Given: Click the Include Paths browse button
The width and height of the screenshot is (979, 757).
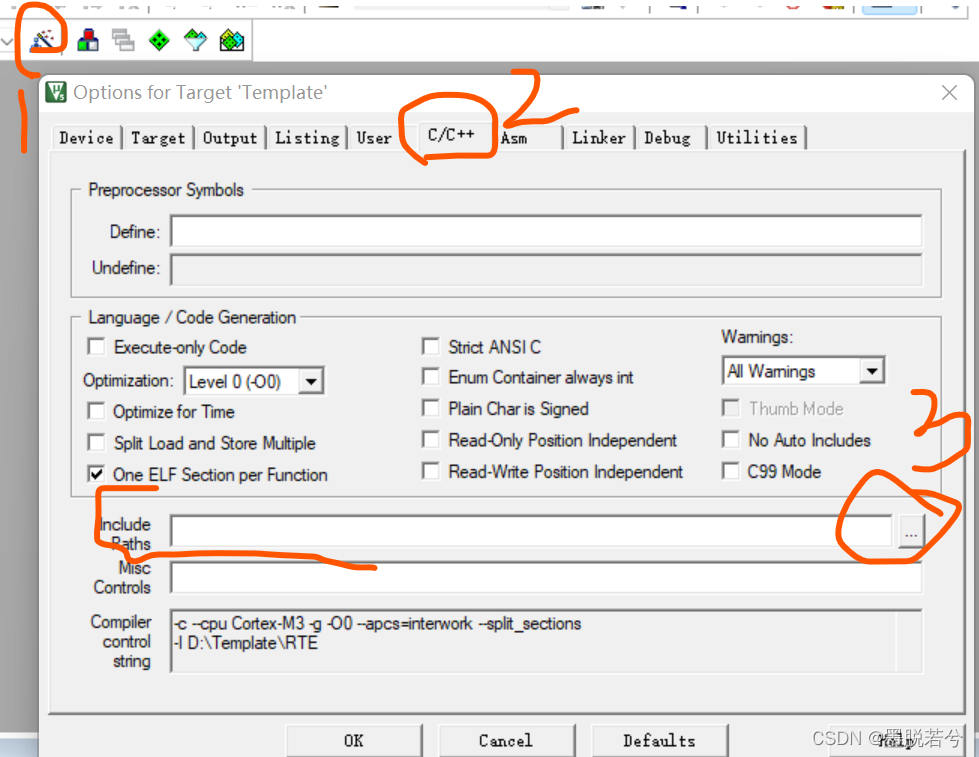Looking at the screenshot, I should point(911,532).
